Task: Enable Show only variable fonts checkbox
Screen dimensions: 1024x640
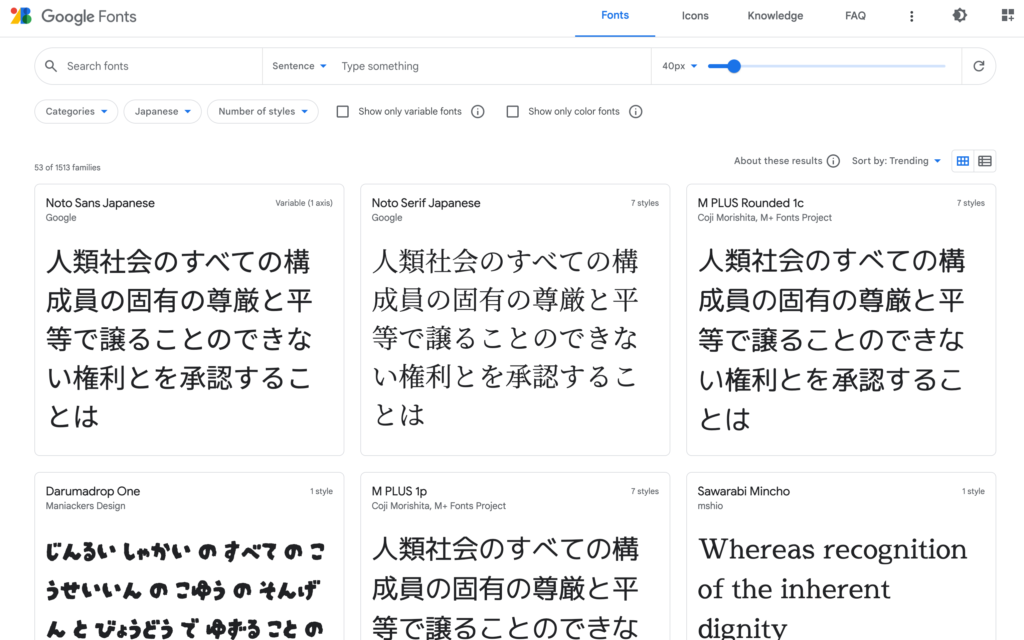Action: tap(342, 112)
